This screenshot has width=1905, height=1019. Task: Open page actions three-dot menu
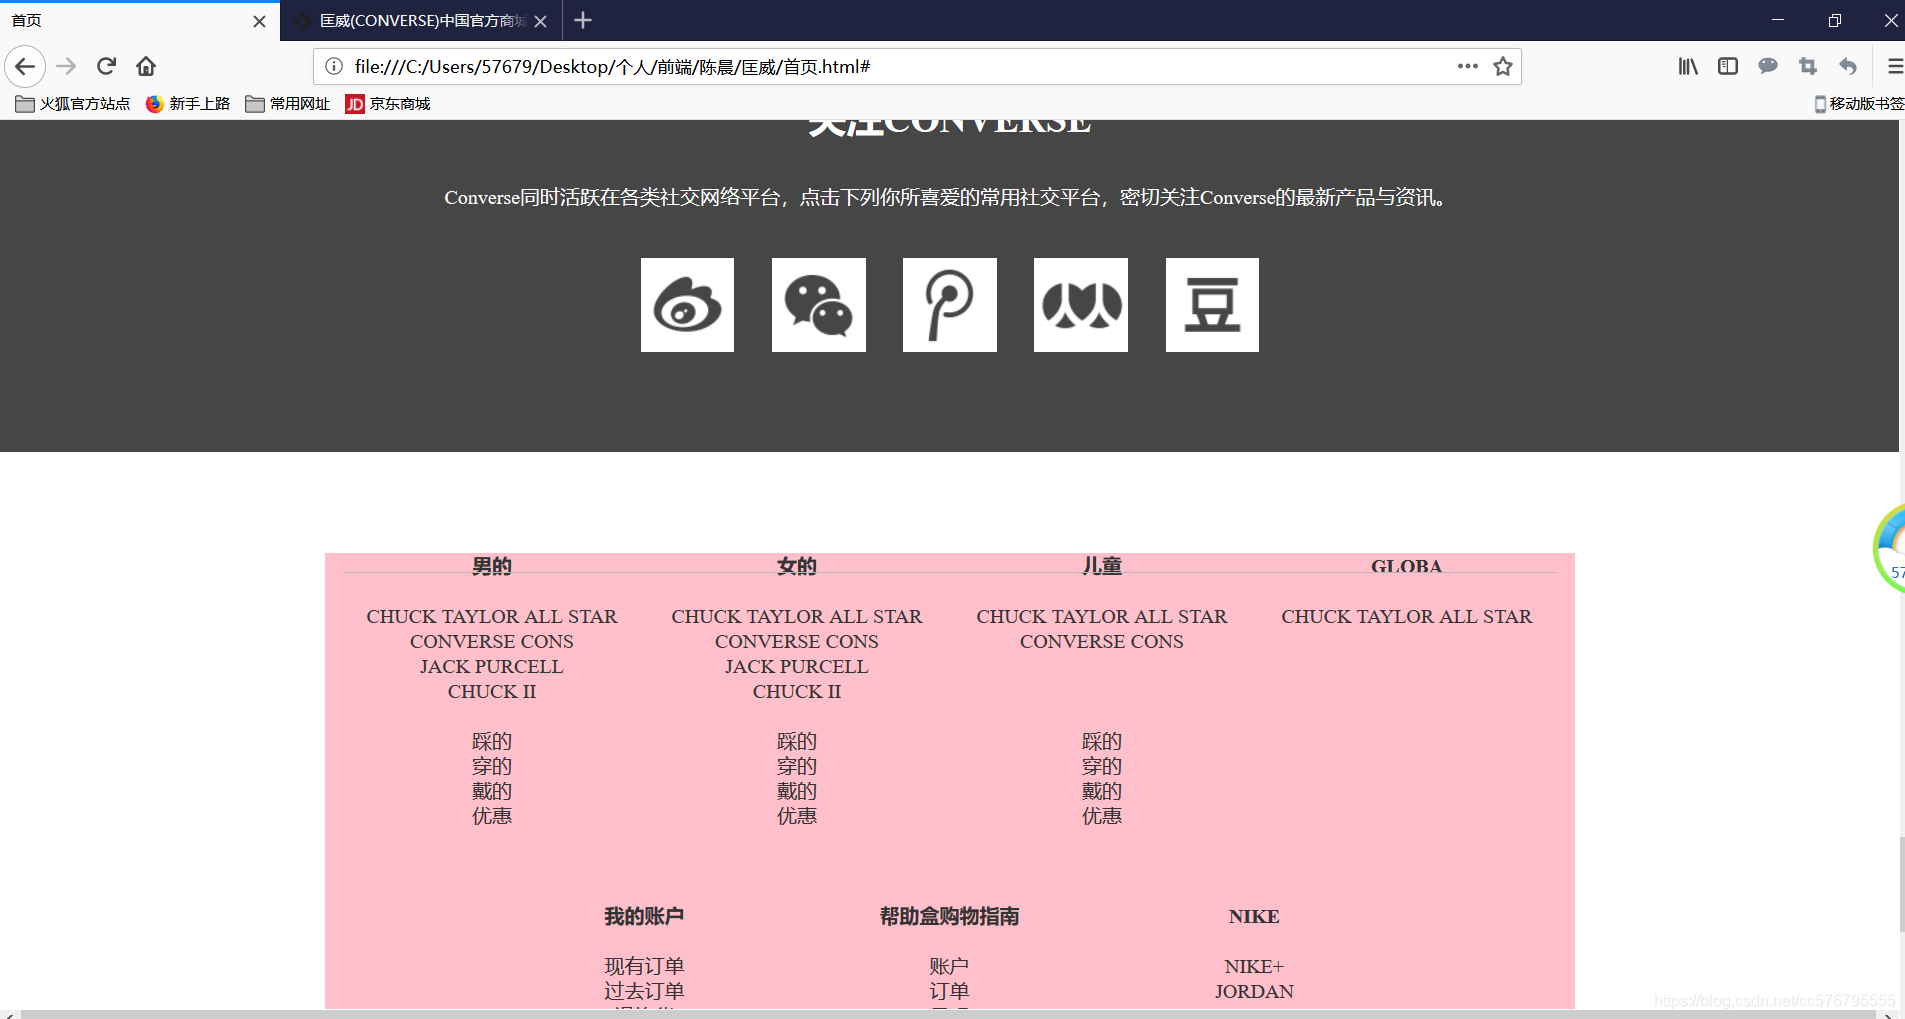pyautogui.click(x=1467, y=66)
